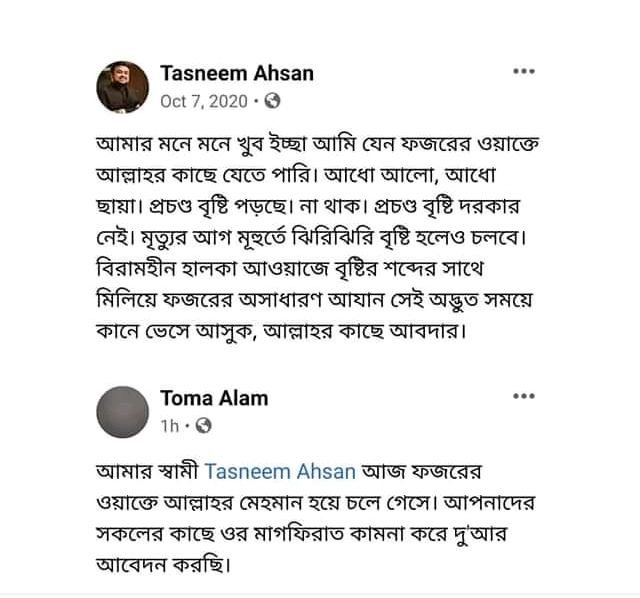Click the final line আবেদন করছি in Toma's post

(x=162, y=565)
